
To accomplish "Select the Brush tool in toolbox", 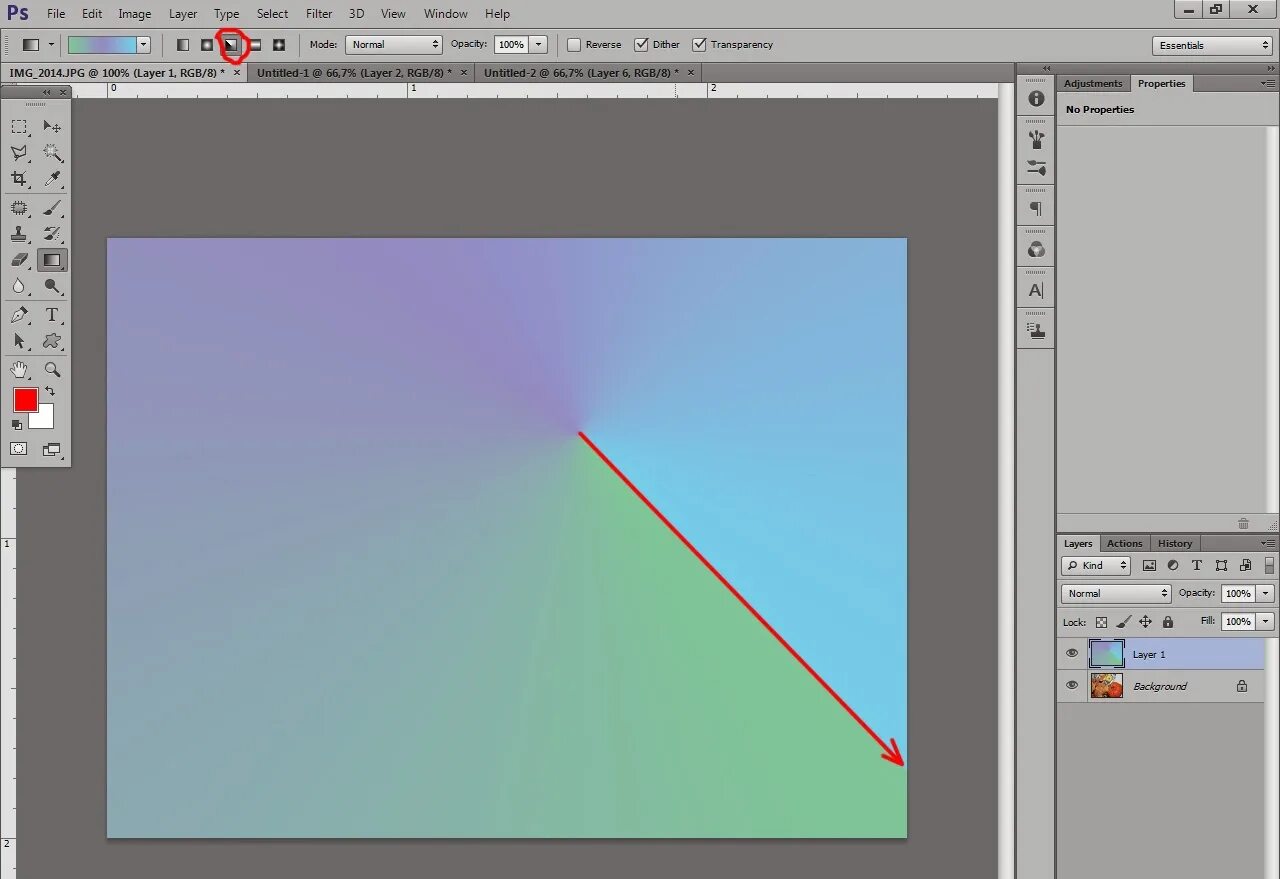I will (52, 208).
